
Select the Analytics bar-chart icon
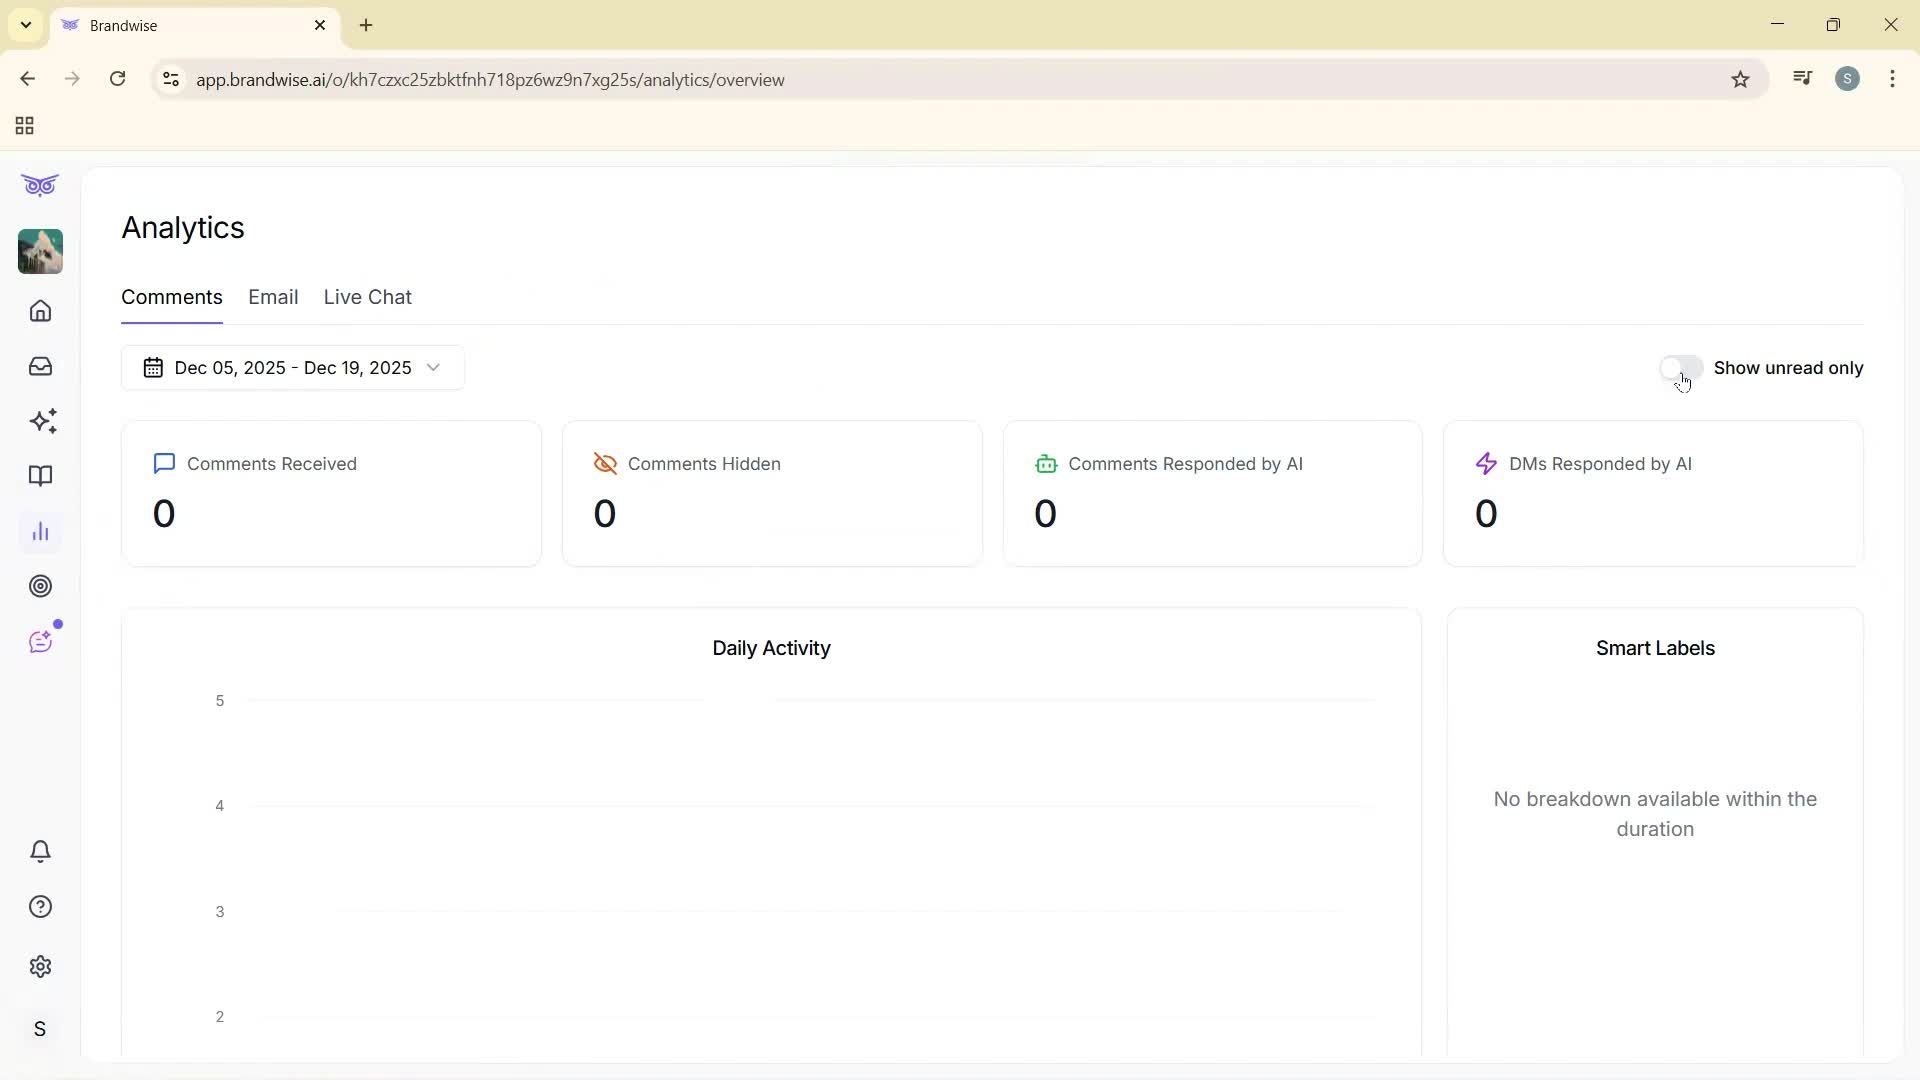40,532
